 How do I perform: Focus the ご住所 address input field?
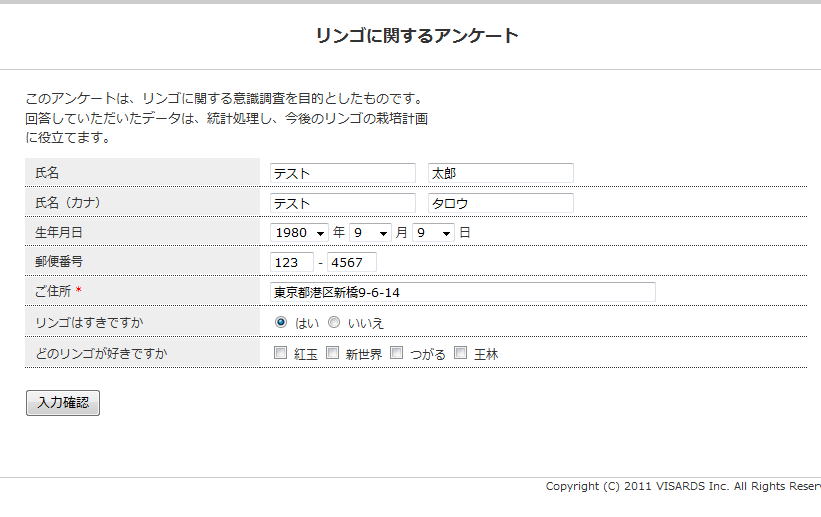pyautogui.click(x=462, y=292)
